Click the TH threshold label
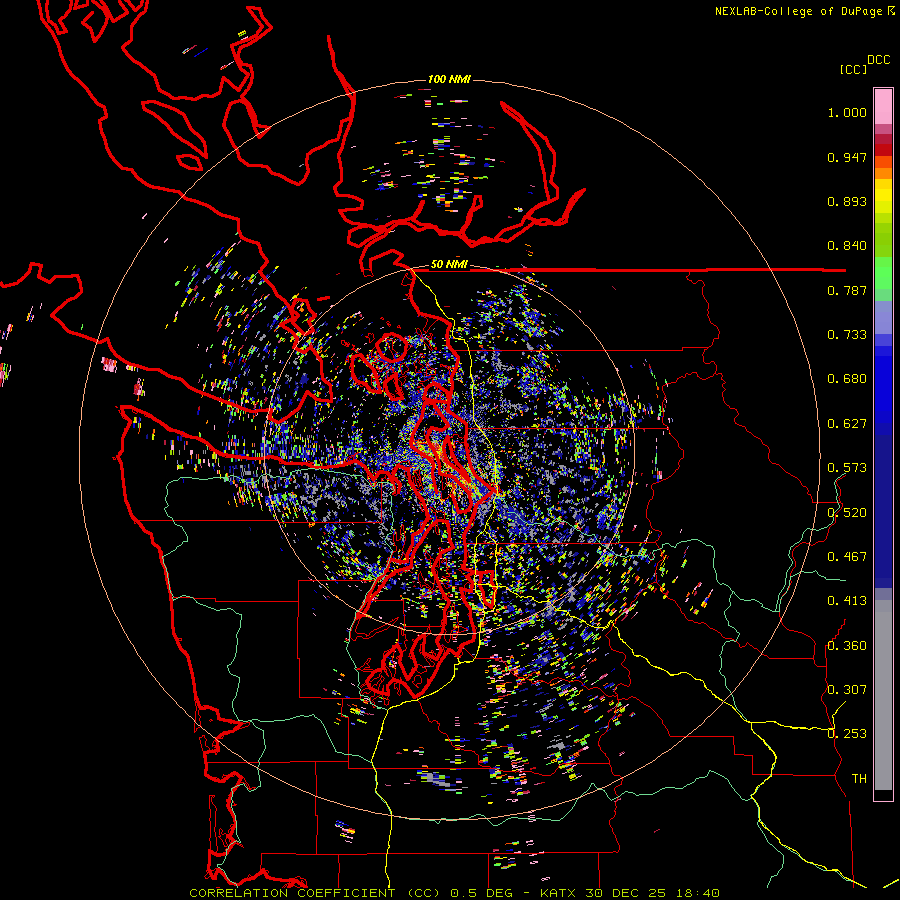Image resolution: width=900 pixels, height=900 pixels. point(859,779)
